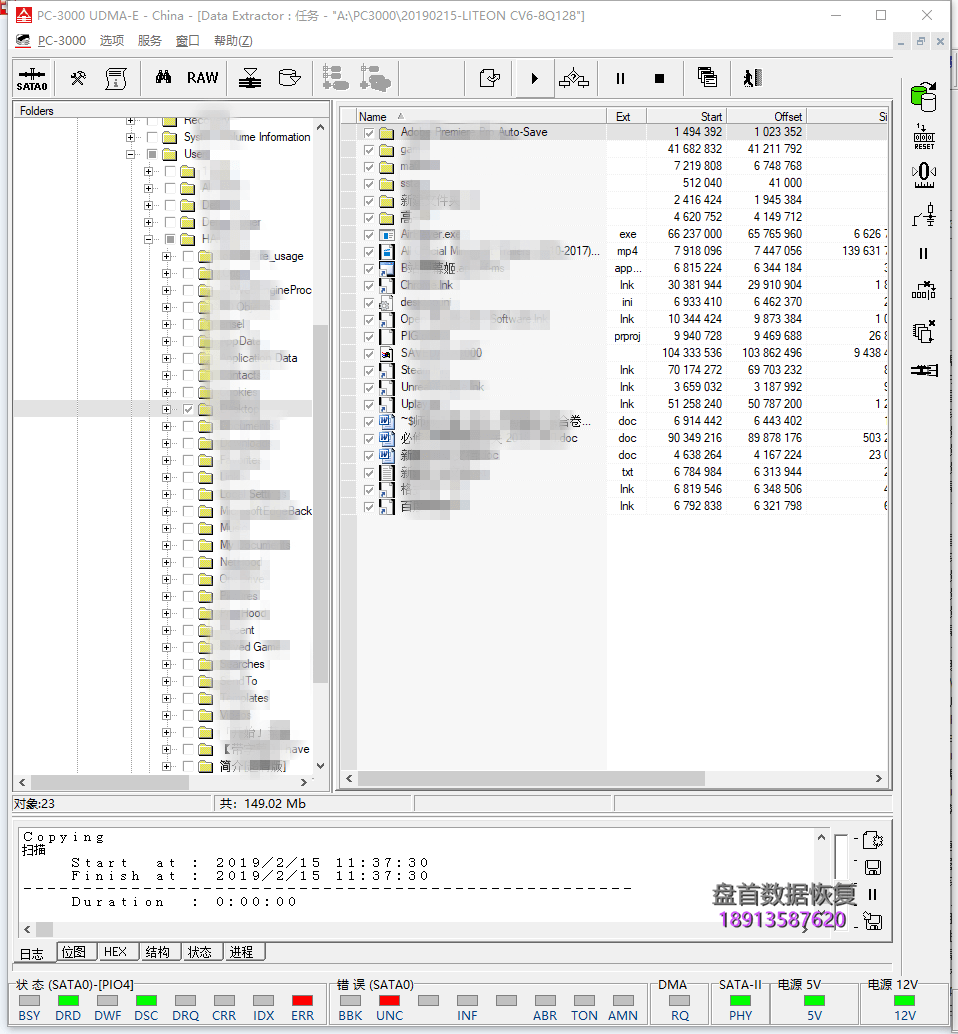Image resolution: width=958 pixels, height=1034 pixels.
Task: Toggle checkbox for Adobe Premiere Auto-Save folder
Action: tap(369, 133)
